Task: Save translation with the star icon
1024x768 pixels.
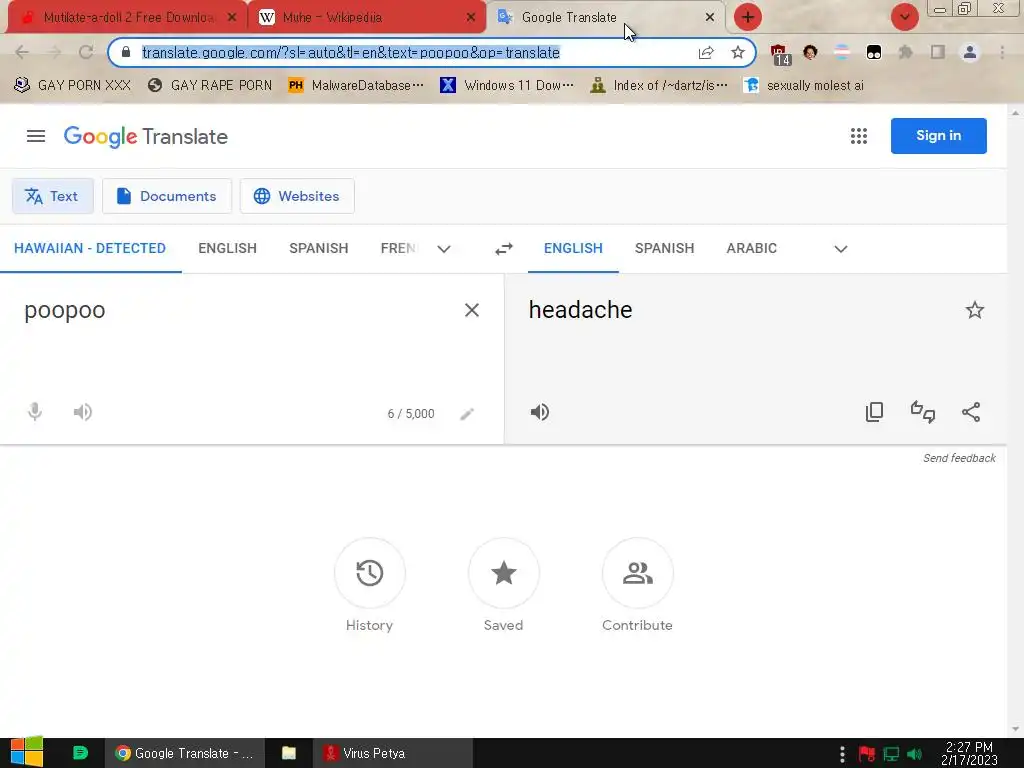Action: click(974, 310)
